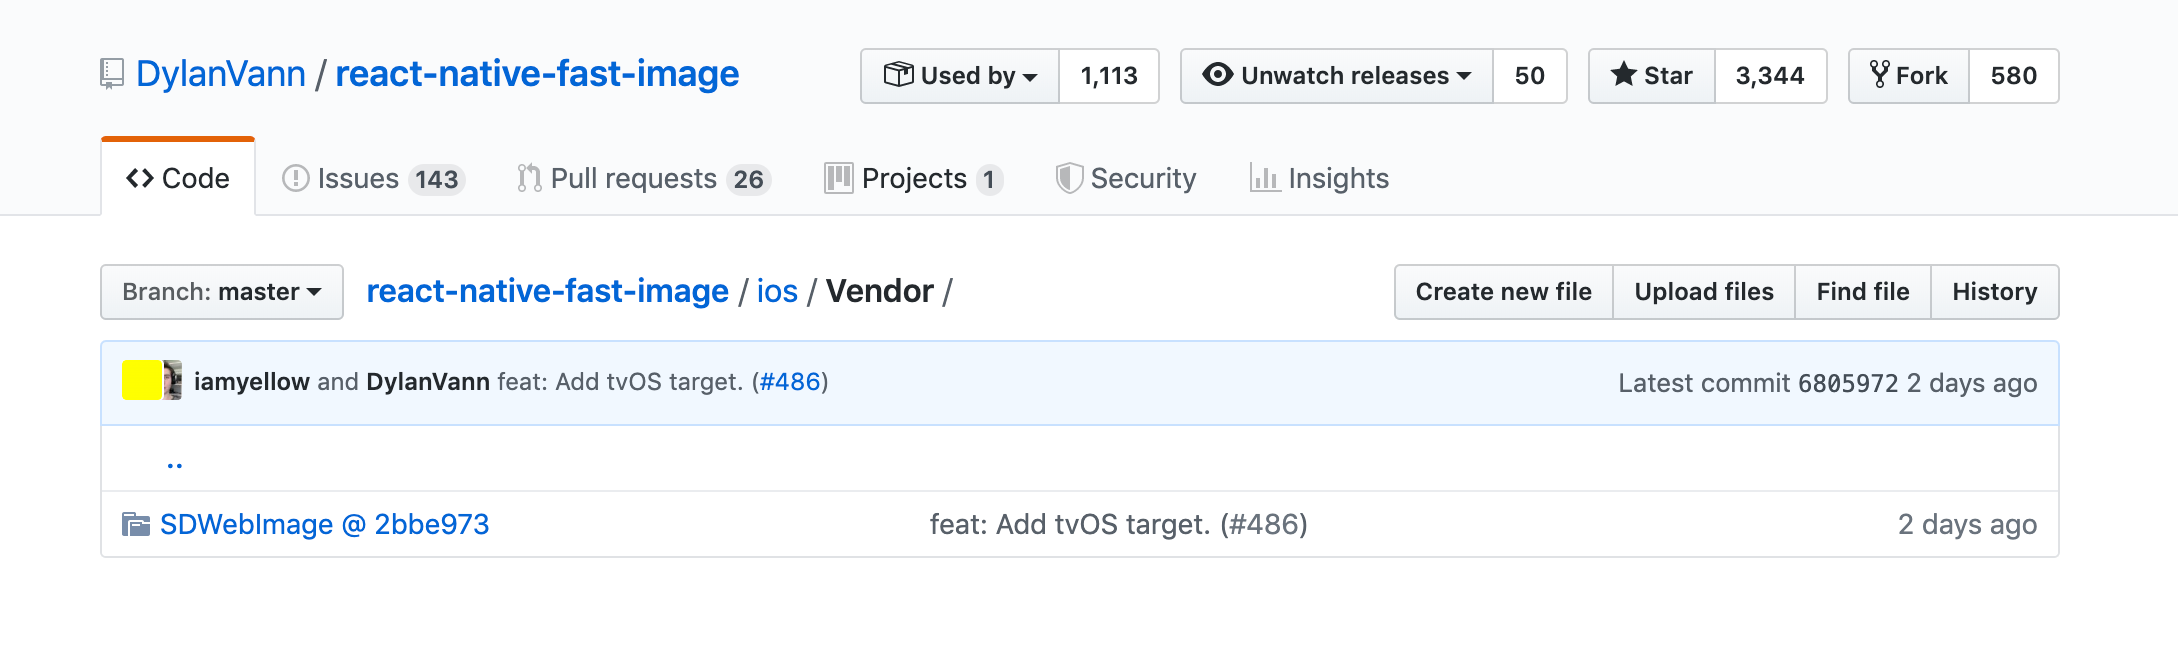
Task: Switch to the Issues tab
Action: [x=357, y=177]
